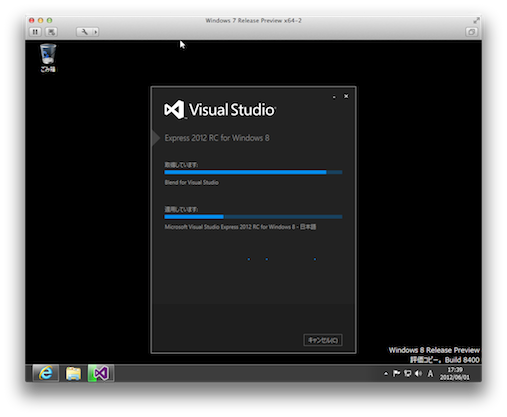Click the download progress bar
This screenshot has width=507, height=417.
[x=253, y=172]
